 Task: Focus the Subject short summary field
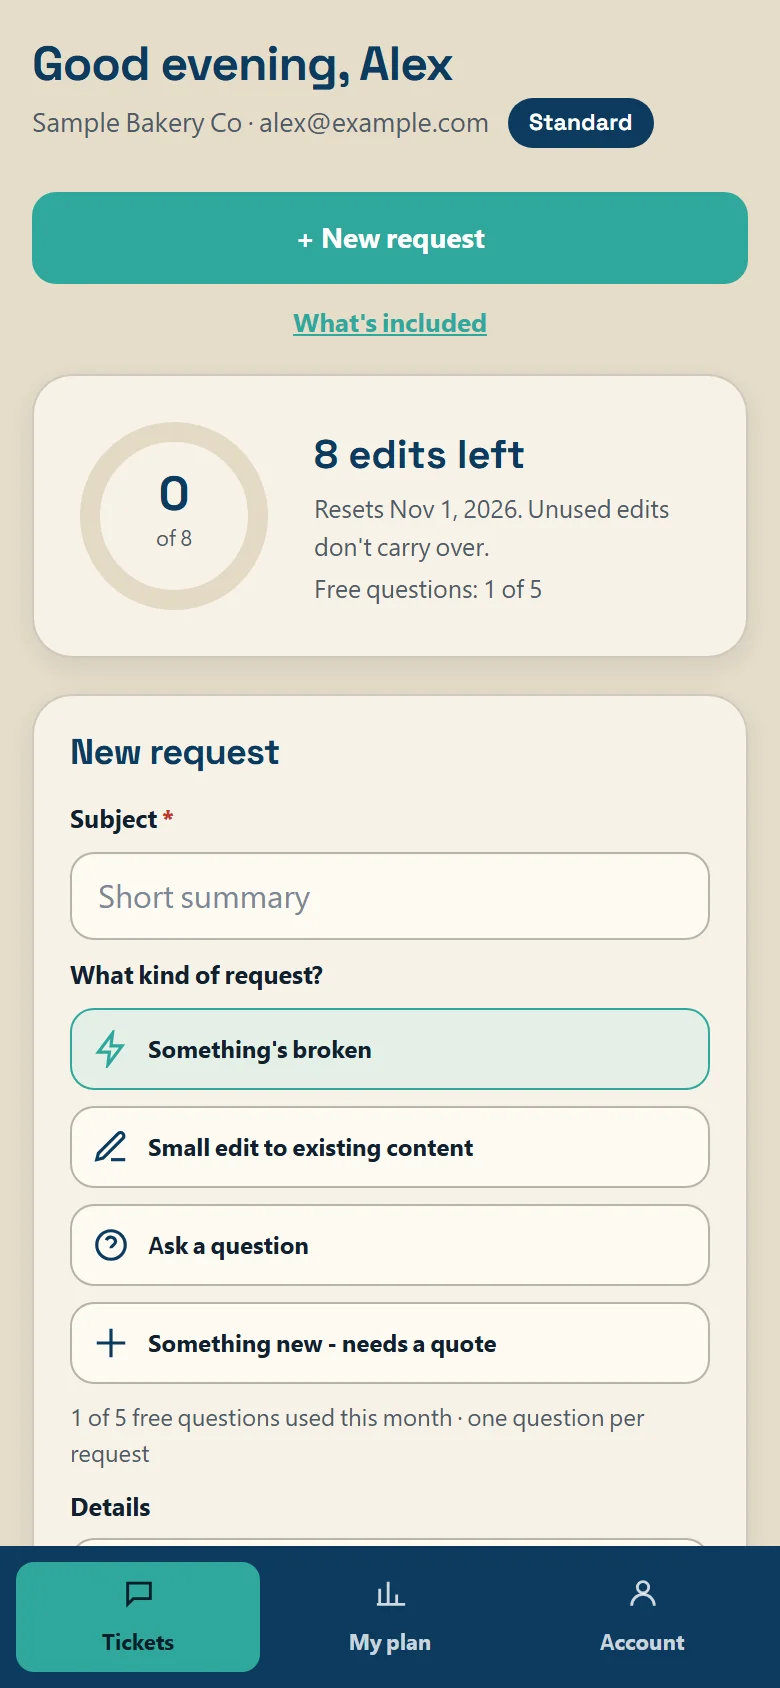click(x=390, y=896)
